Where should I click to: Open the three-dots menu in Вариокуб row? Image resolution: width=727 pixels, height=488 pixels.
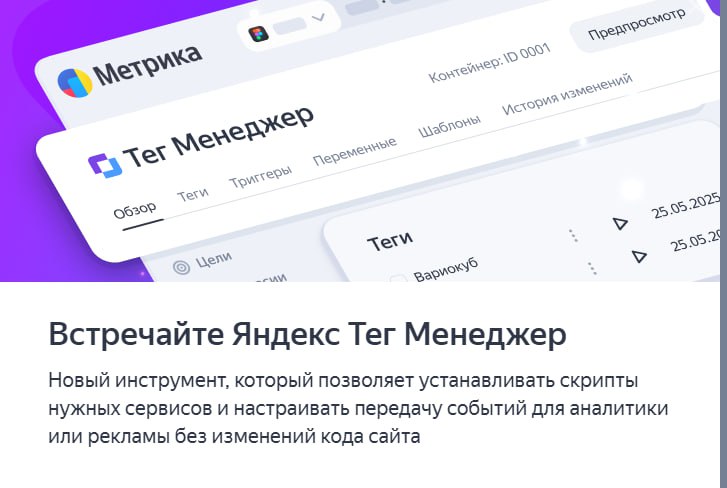tap(592, 269)
